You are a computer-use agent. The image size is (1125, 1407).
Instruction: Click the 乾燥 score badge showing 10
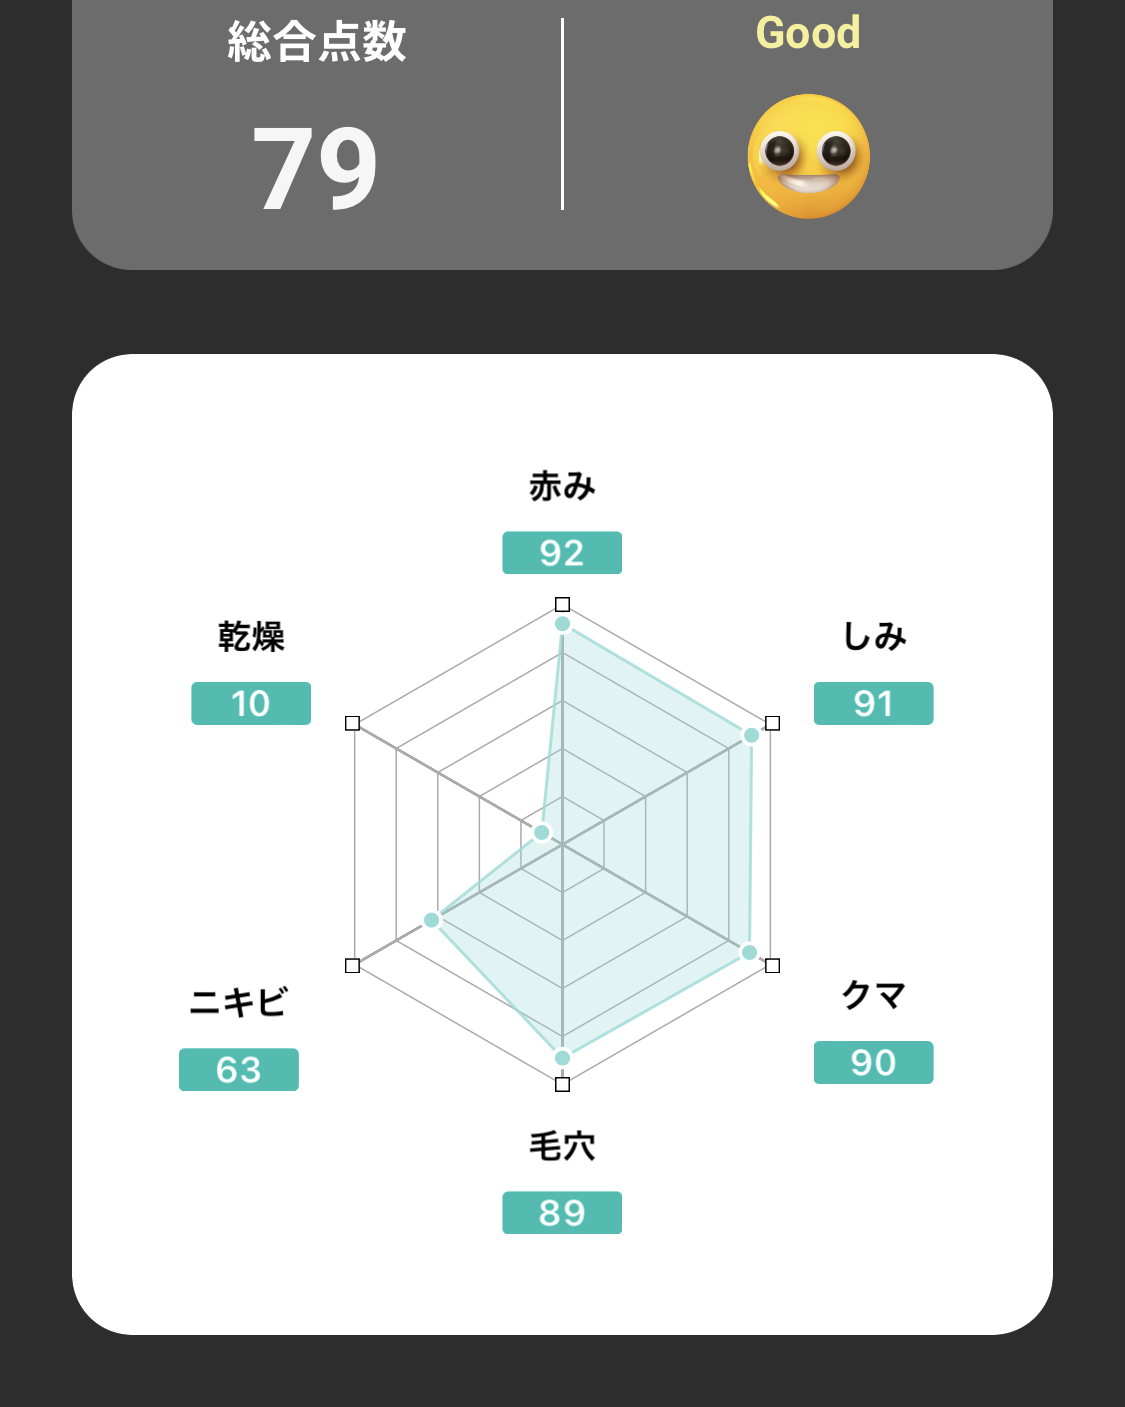tap(250, 704)
